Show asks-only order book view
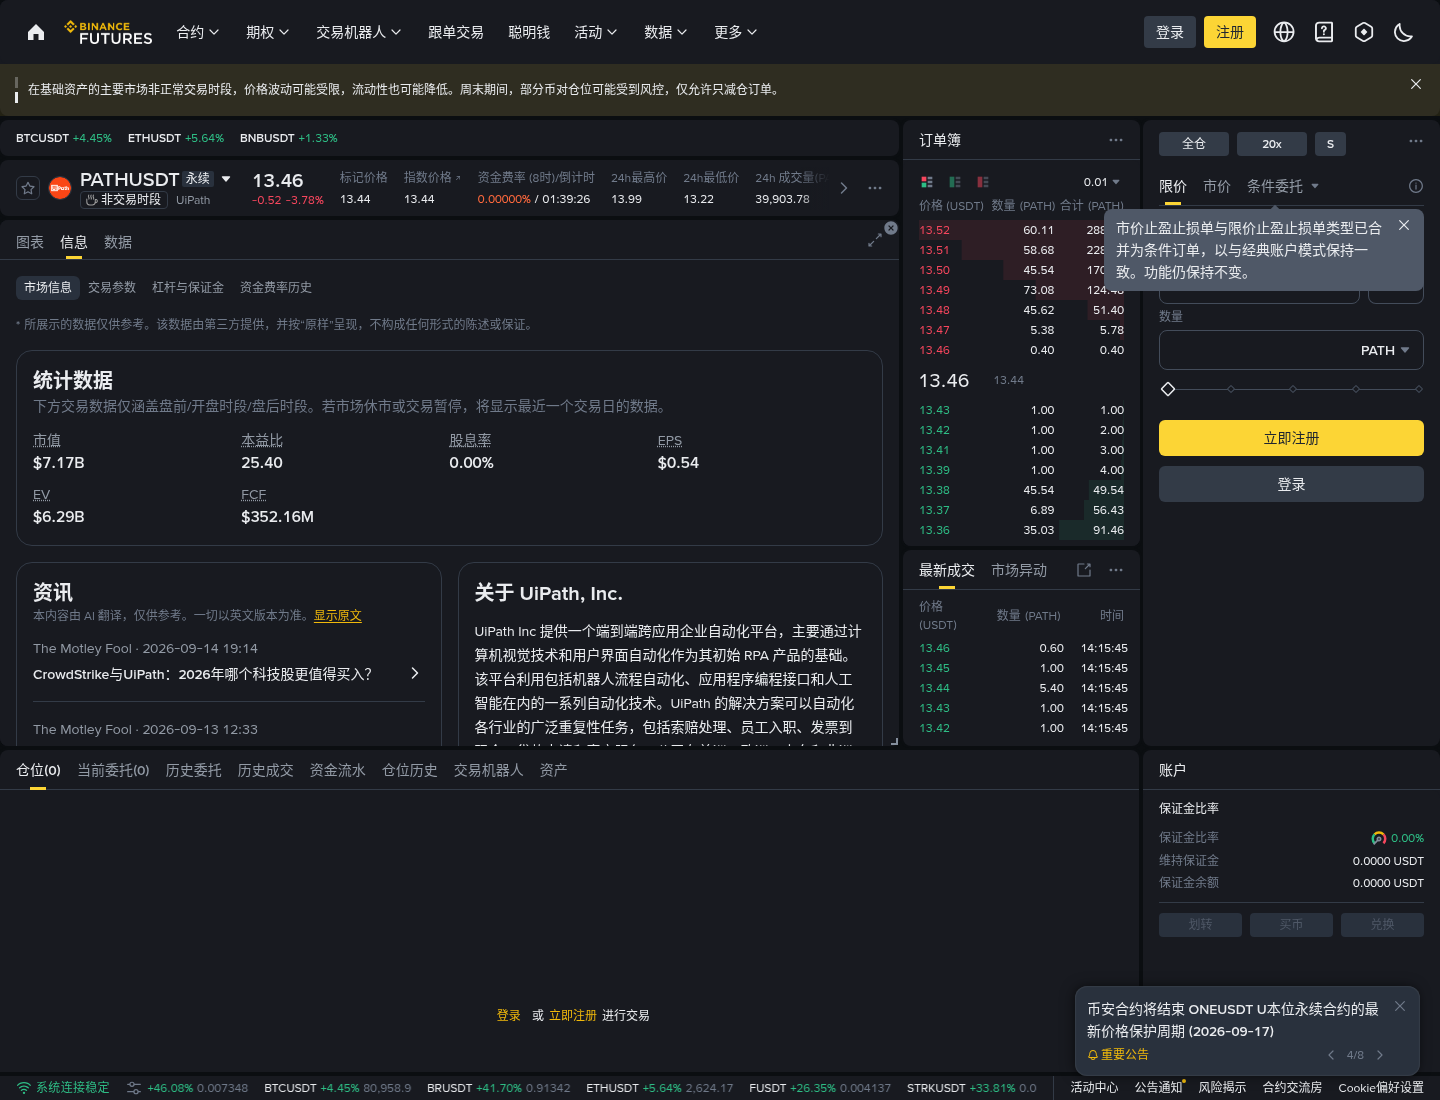1440x1100 pixels. click(x=983, y=182)
